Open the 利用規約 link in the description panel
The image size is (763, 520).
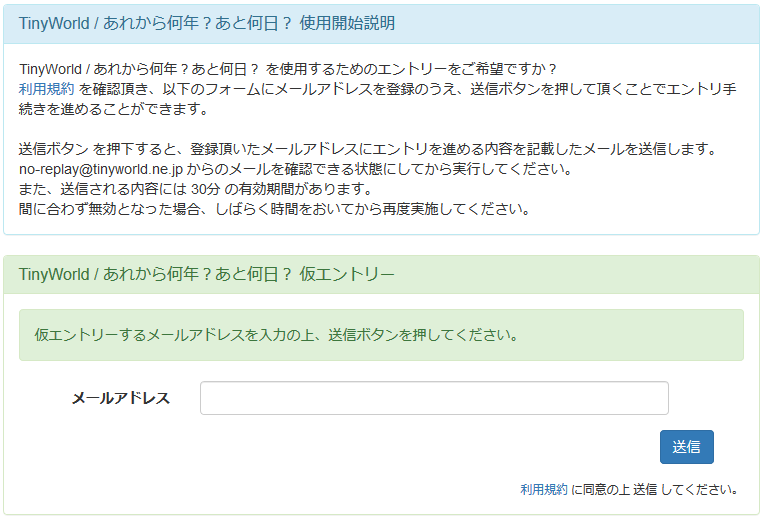(x=46, y=89)
